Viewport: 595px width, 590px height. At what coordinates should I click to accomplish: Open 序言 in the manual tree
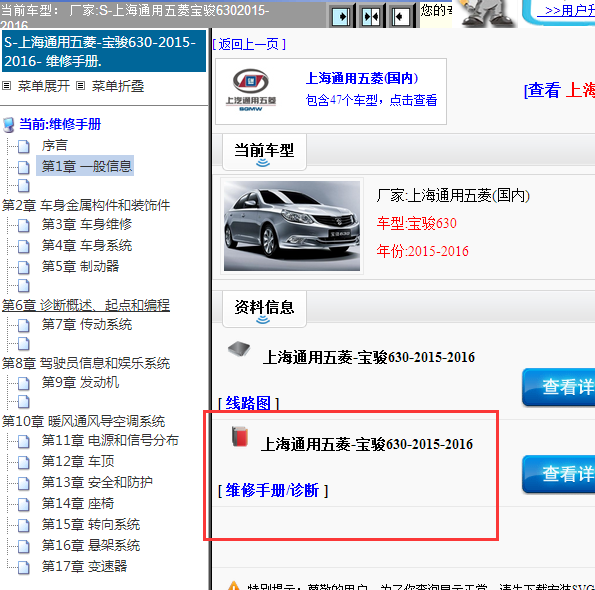coord(55,146)
